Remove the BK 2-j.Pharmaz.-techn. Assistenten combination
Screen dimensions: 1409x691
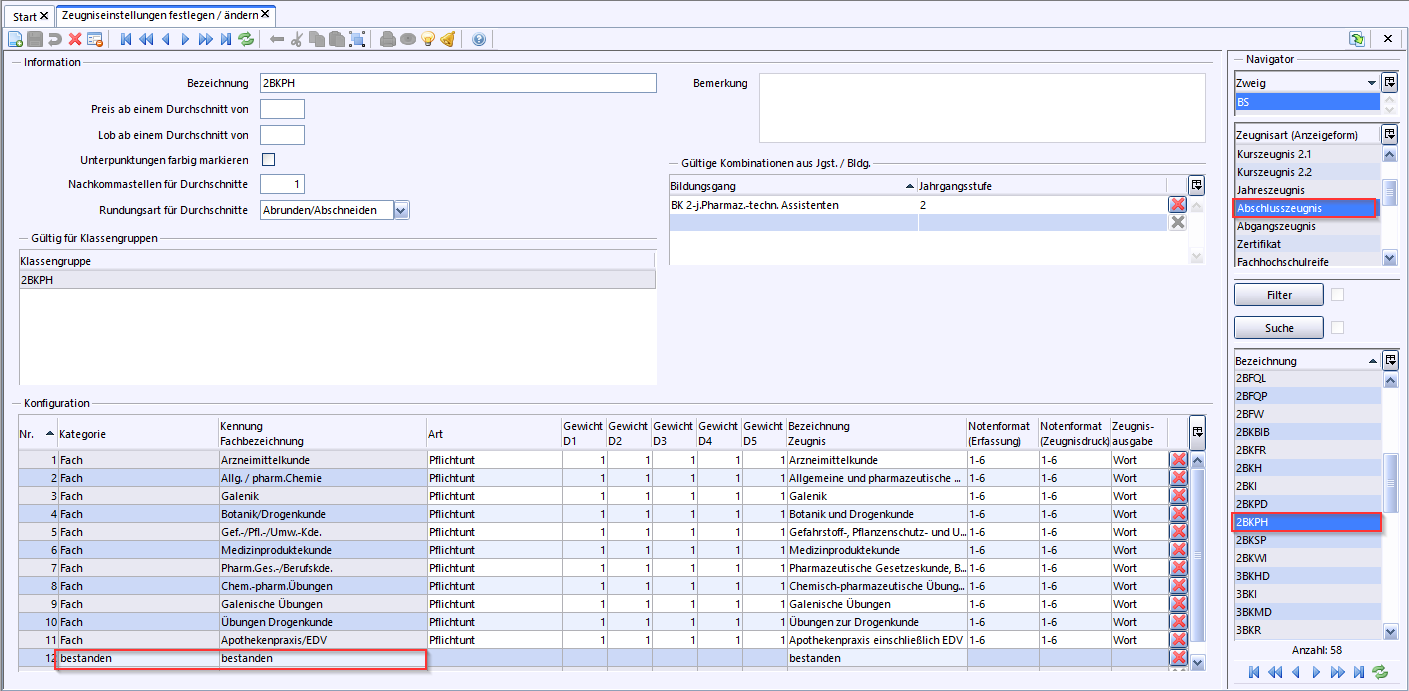[1178, 205]
